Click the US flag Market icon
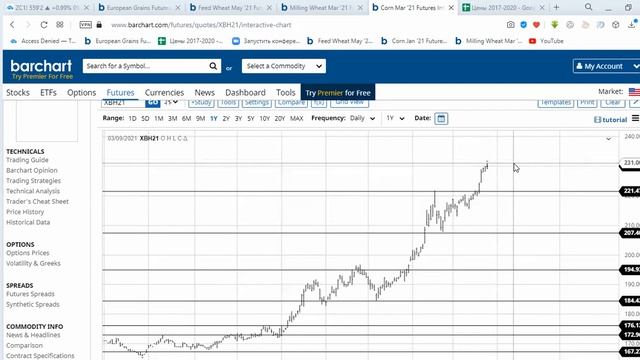The width and height of the screenshot is (640, 360). (x=634, y=92)
